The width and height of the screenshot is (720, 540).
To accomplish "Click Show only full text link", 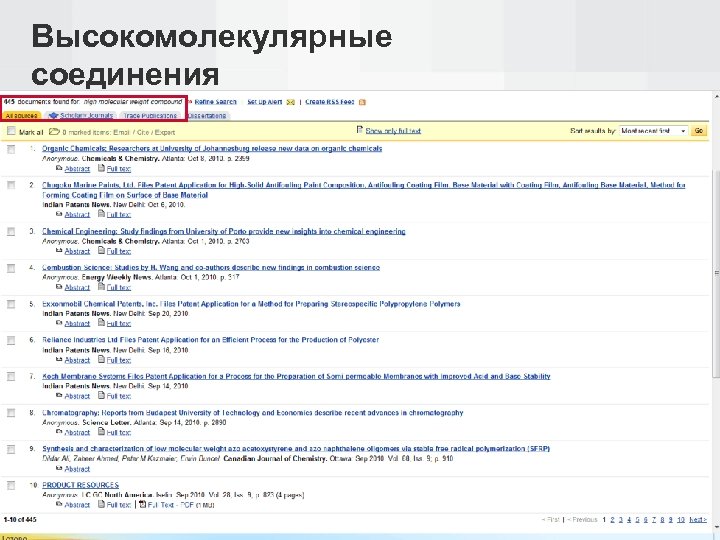I will [x=393, y=131].
